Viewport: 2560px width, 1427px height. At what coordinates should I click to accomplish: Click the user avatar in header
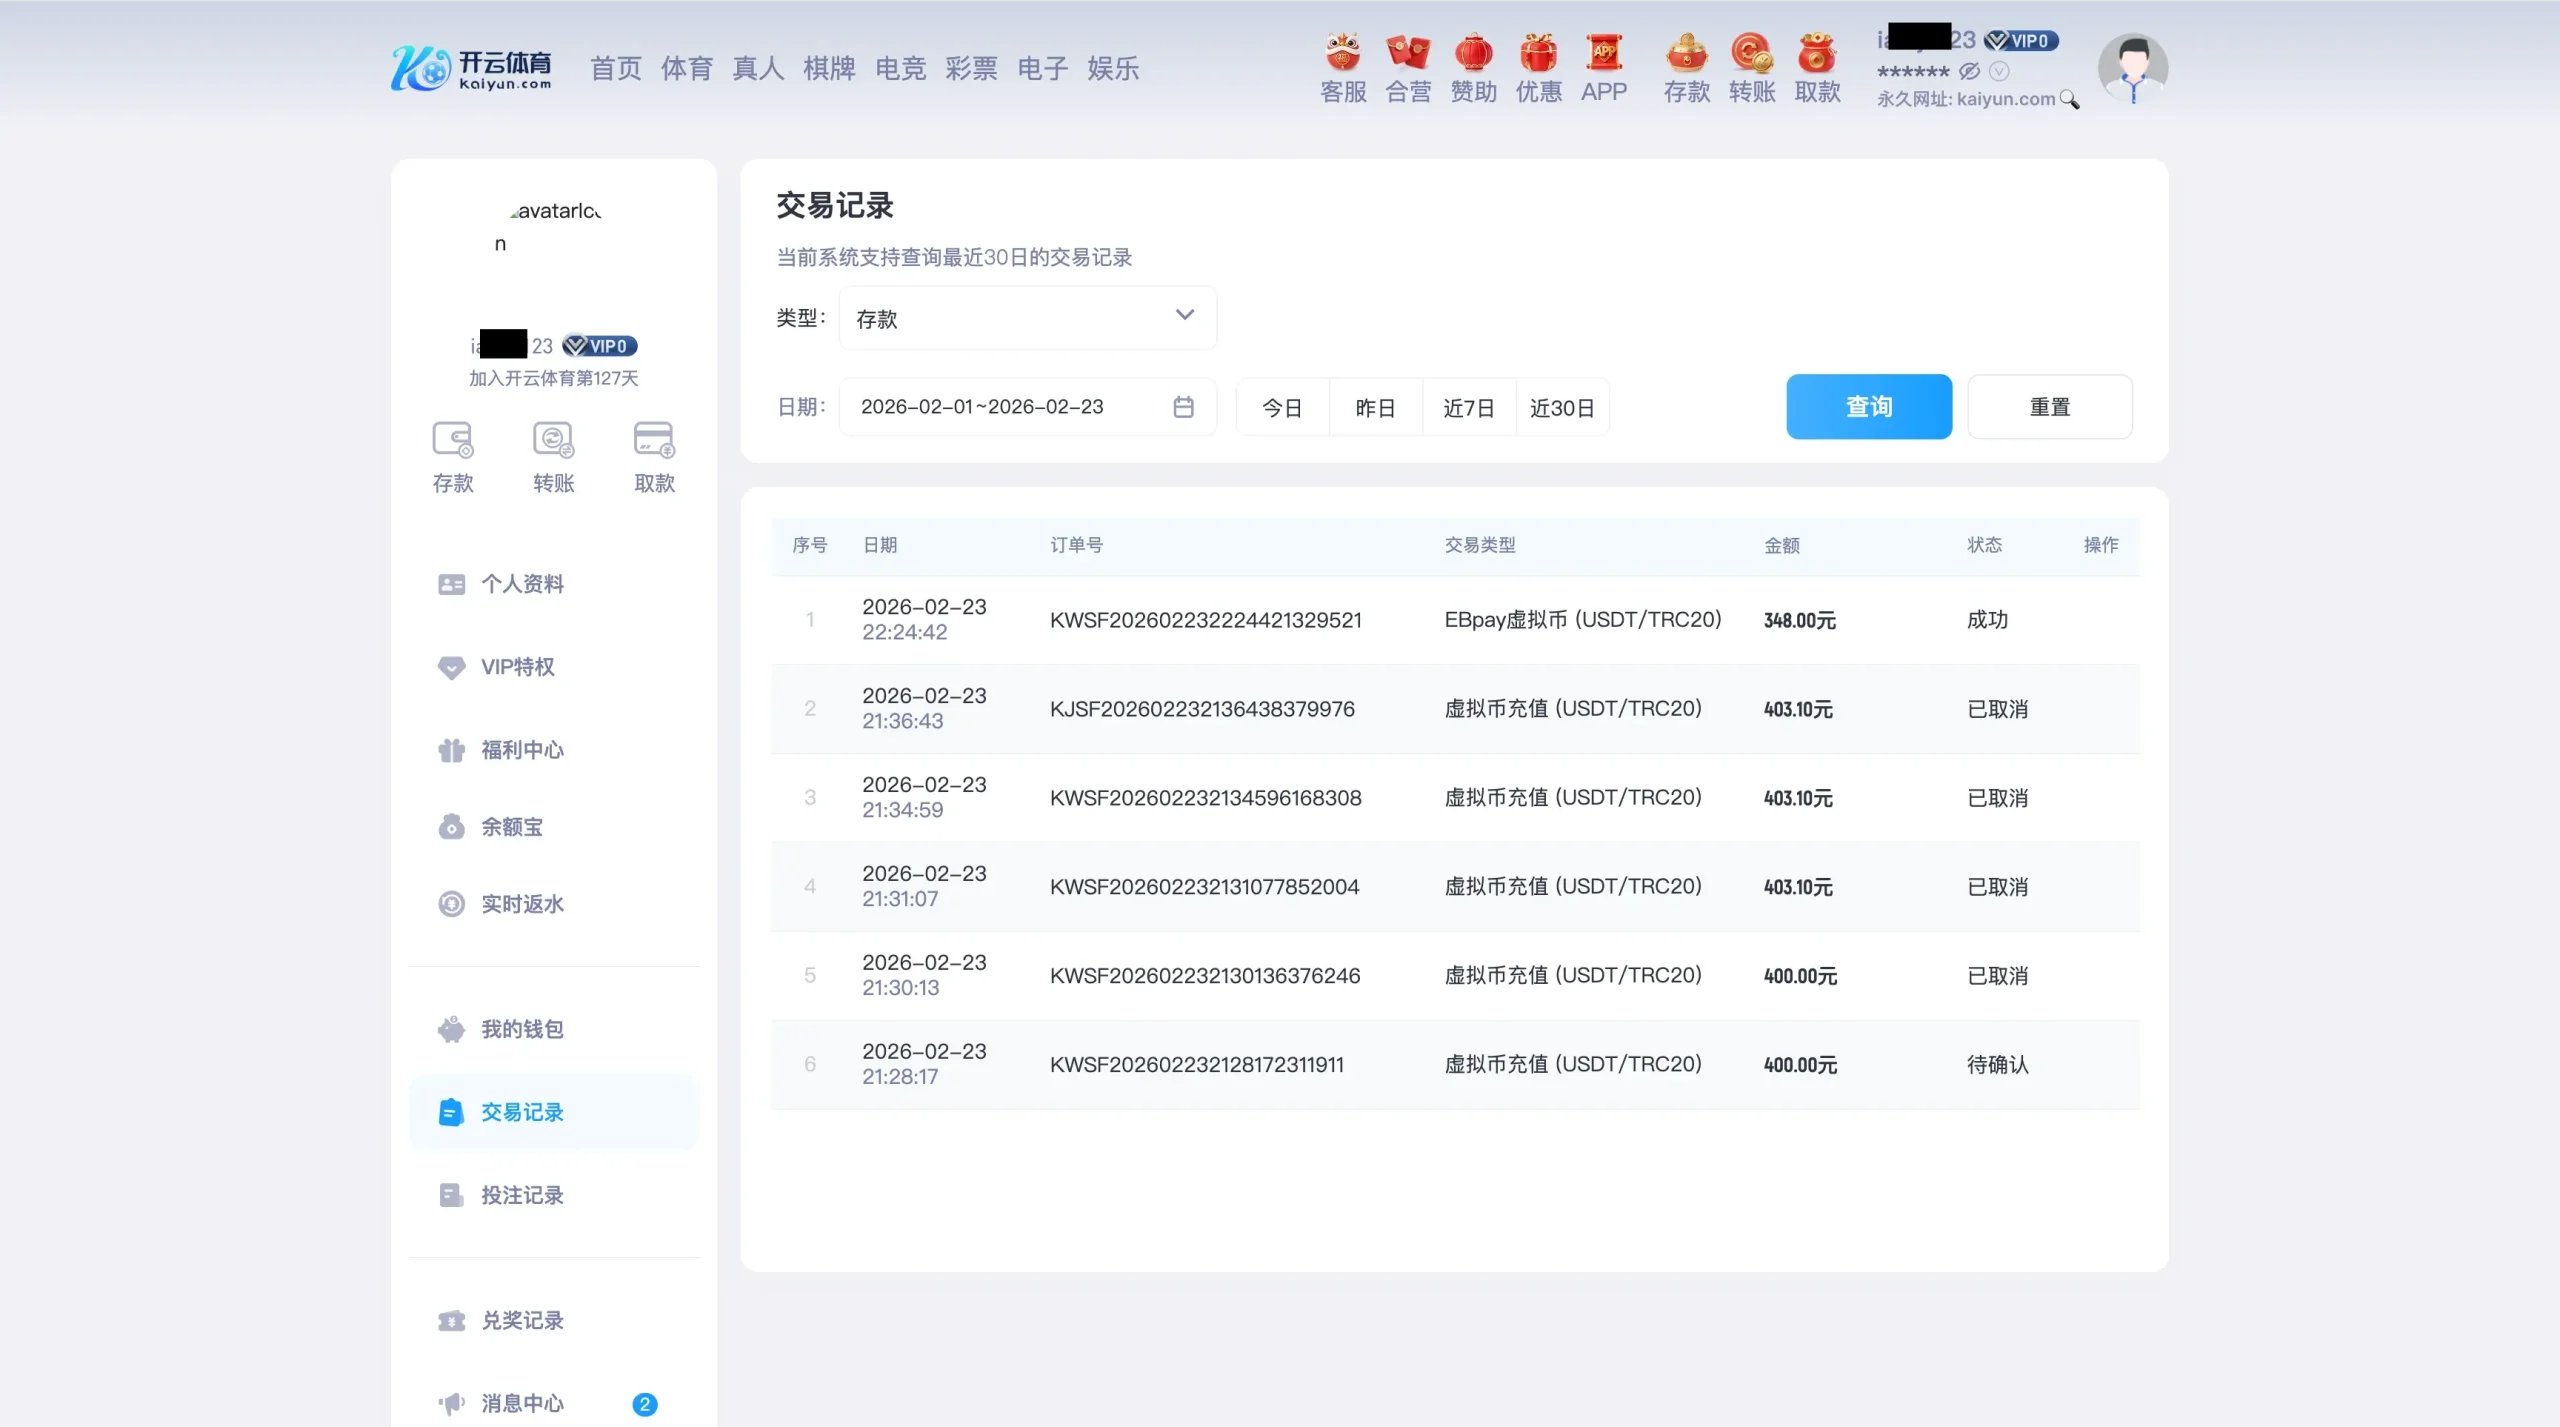pyautogui.click(x=2132, y=68)
